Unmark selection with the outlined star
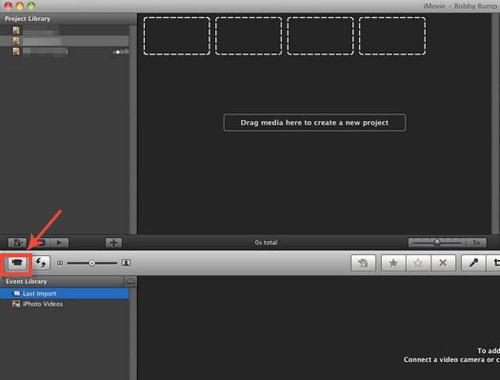Screen dimensions: 500x380 418,263
